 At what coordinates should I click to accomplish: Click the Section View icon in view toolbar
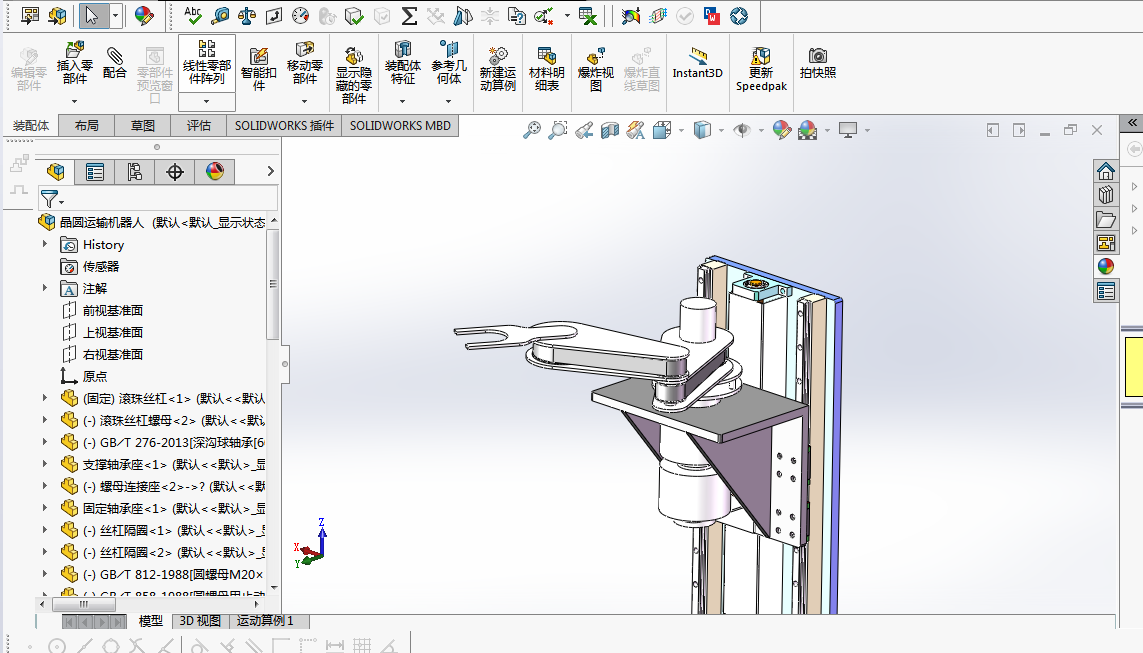[x=609, y=130]
